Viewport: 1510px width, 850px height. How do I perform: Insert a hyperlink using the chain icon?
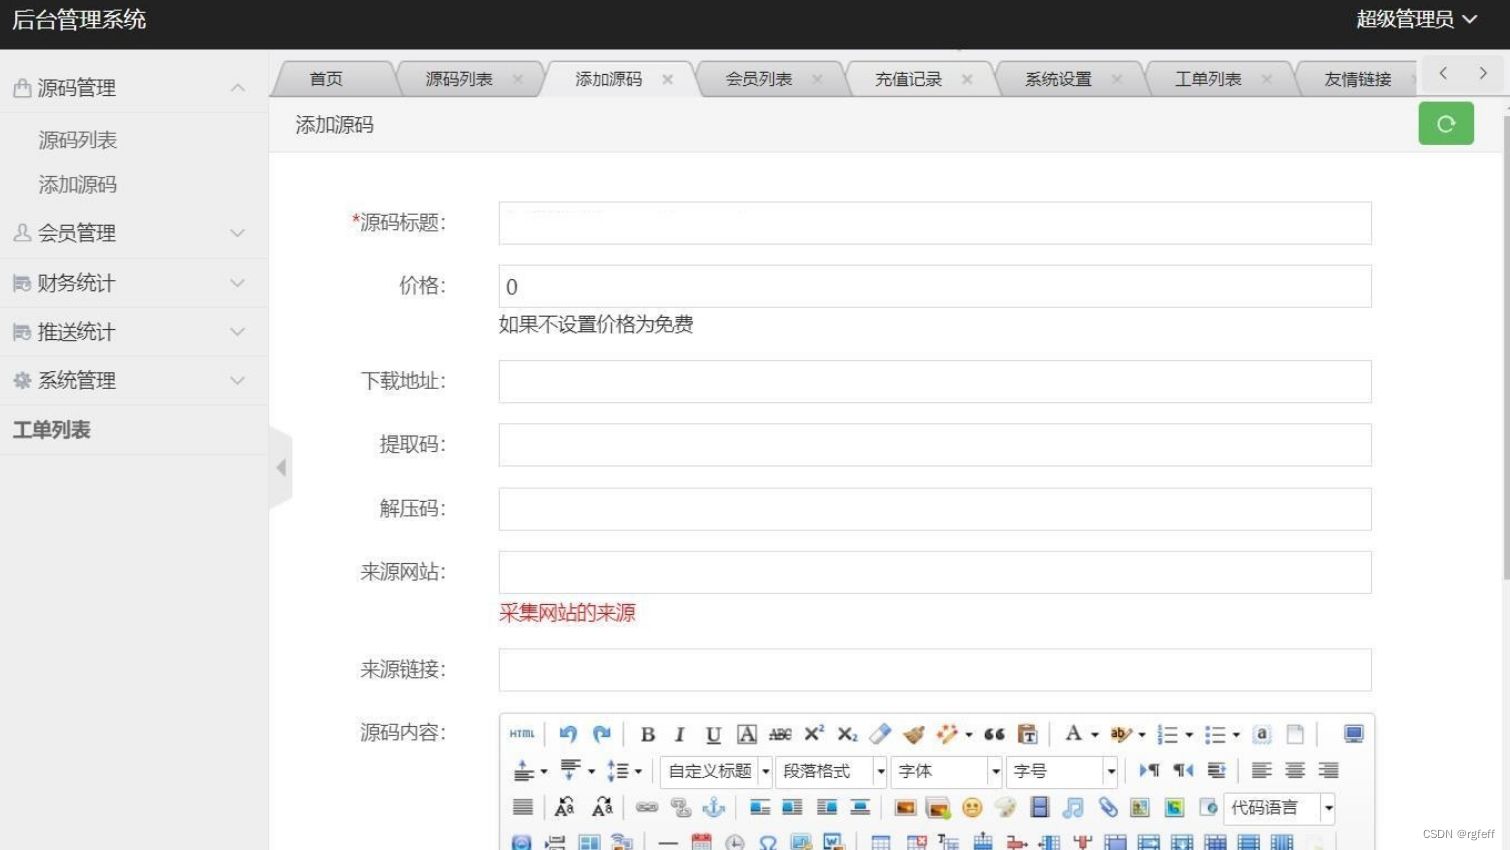click(645, 806)
